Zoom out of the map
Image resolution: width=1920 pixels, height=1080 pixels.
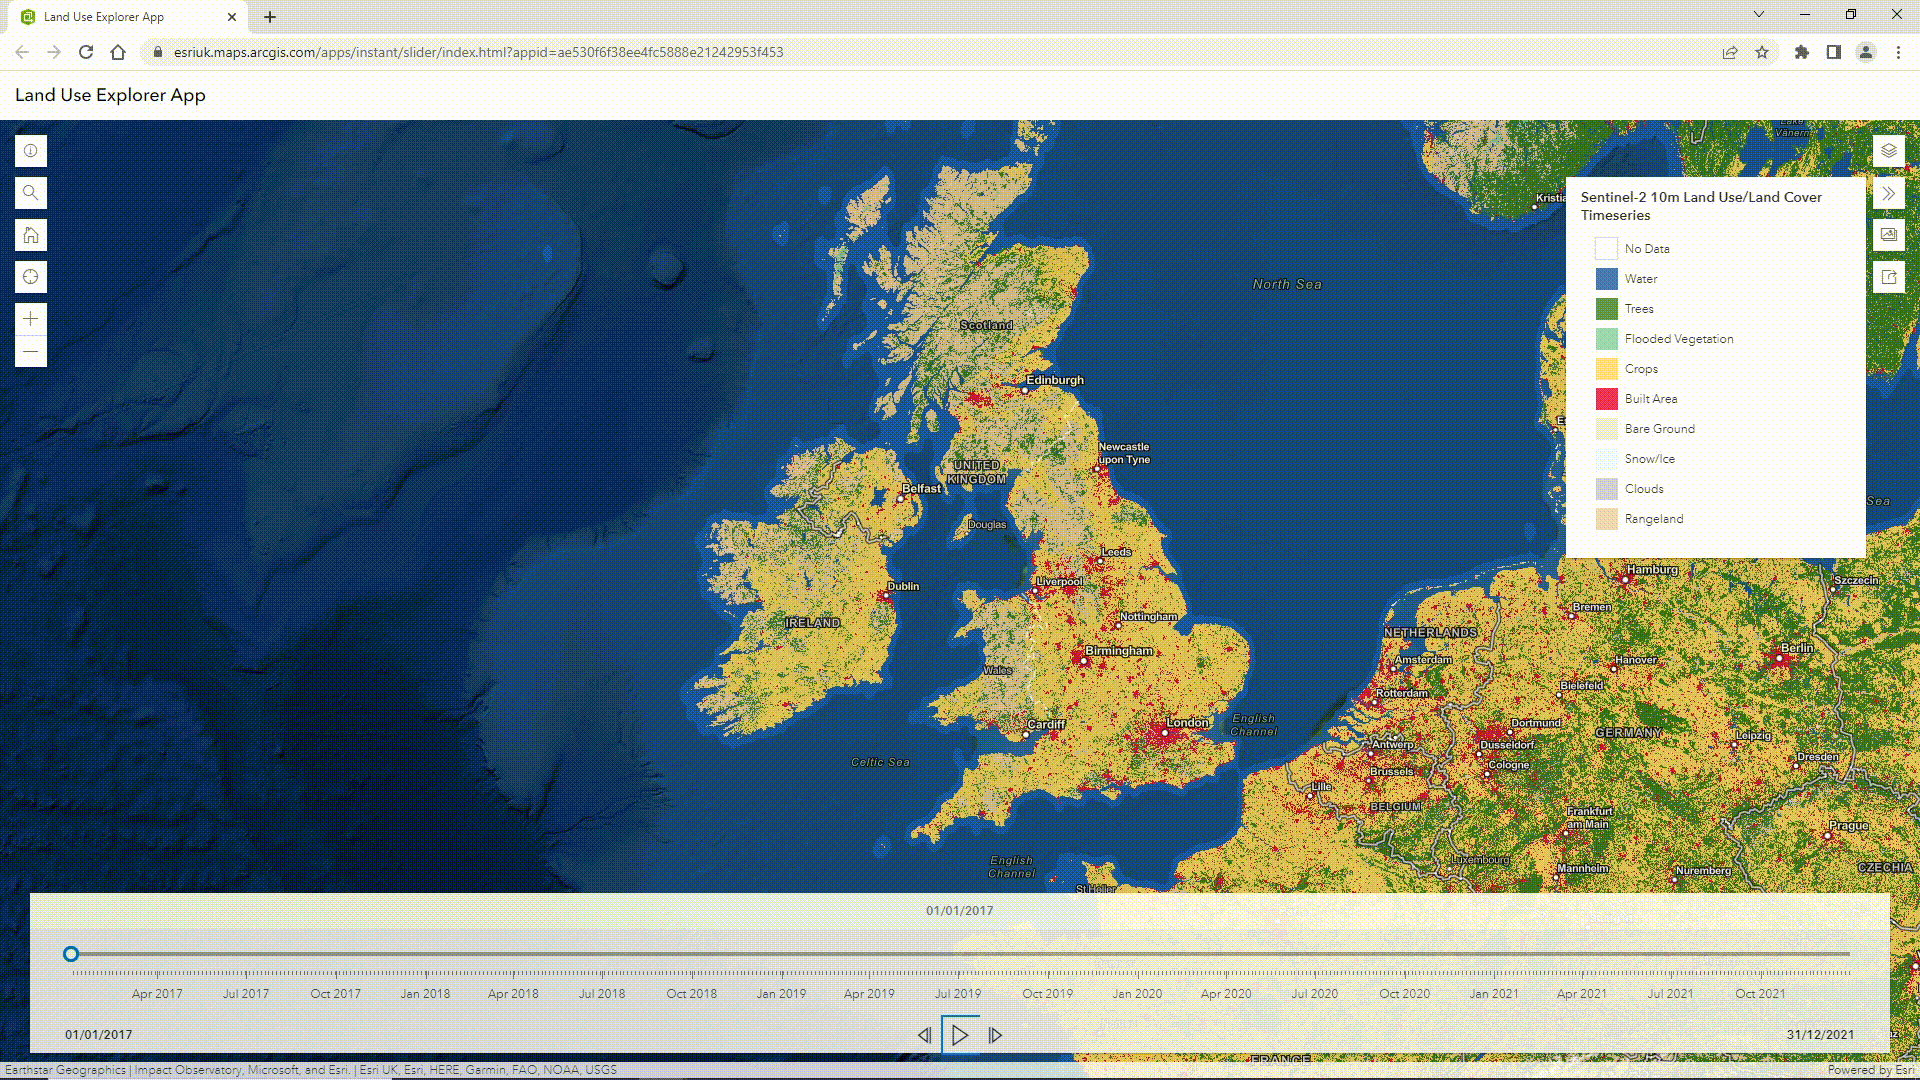pyautogui.click(x=31, y=351)
